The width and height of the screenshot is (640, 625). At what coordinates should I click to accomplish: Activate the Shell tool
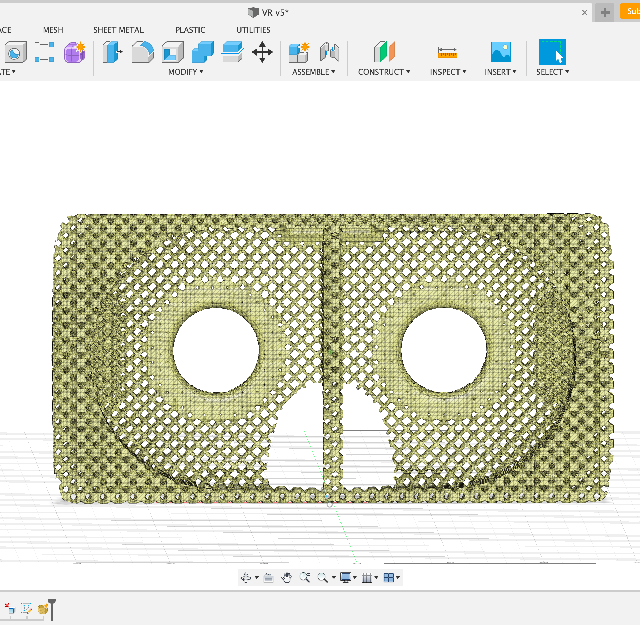pyautogui.click(x=172, y=53)
